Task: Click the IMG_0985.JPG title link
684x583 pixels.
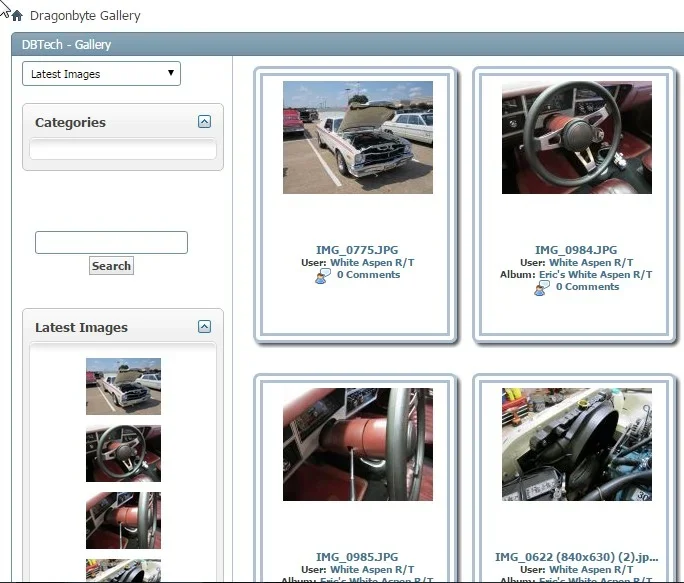Action: [x=357, y=557]
